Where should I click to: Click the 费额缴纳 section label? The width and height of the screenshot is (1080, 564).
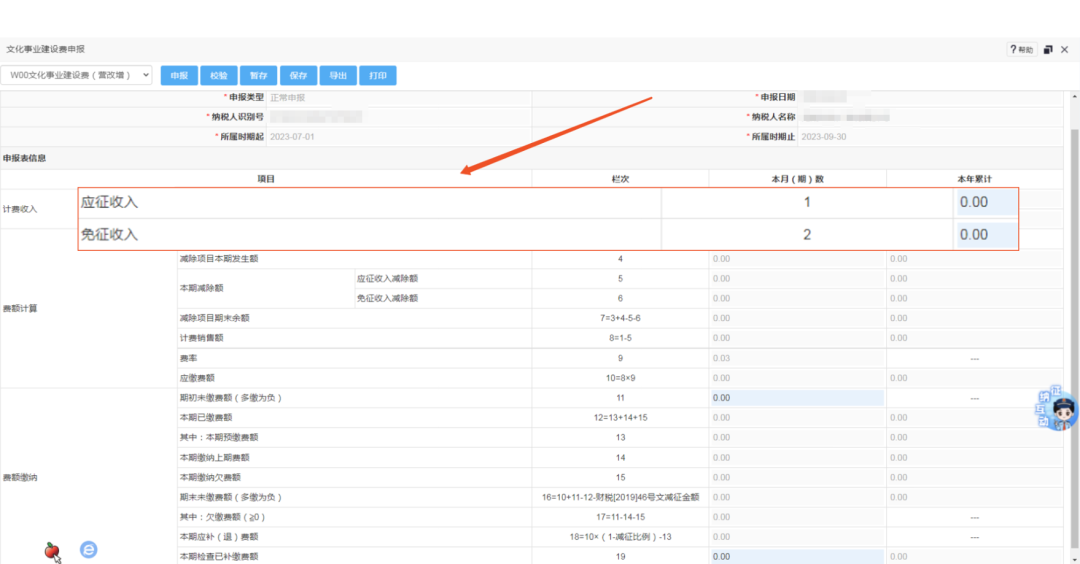click(20, 477)
